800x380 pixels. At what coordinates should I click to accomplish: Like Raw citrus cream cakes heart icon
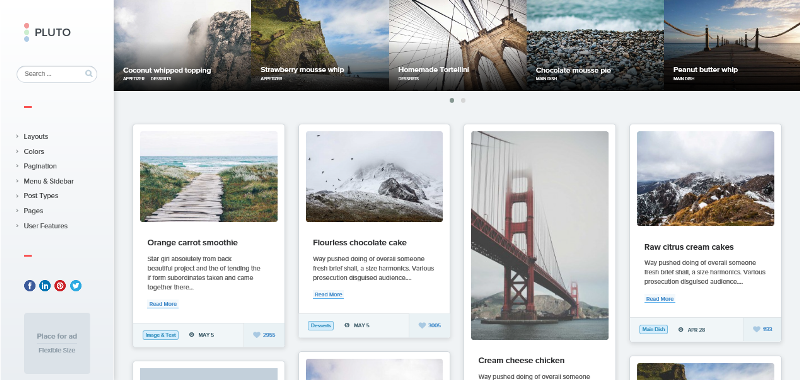point(756,330)
